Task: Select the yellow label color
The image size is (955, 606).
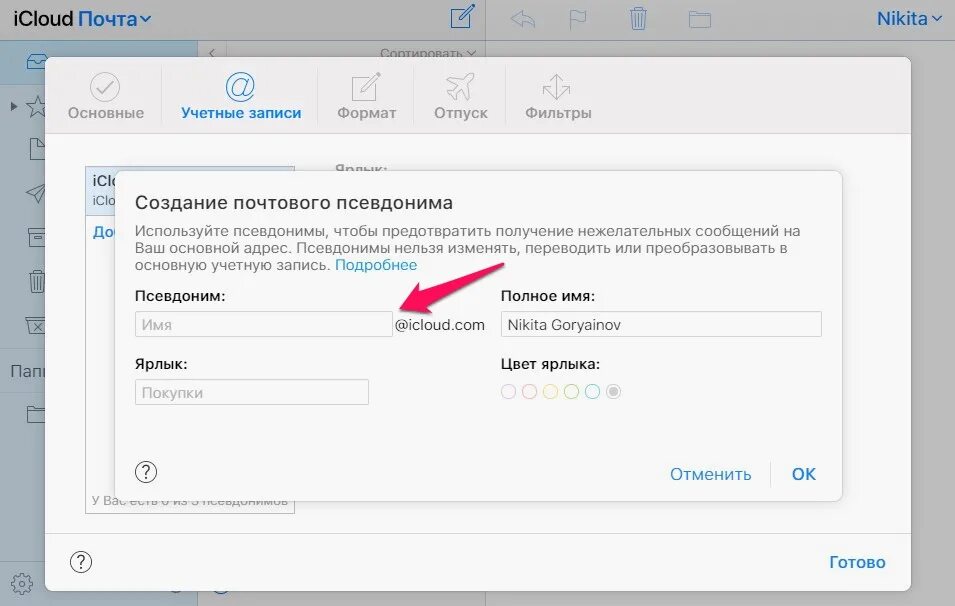Action: (550, 392)
